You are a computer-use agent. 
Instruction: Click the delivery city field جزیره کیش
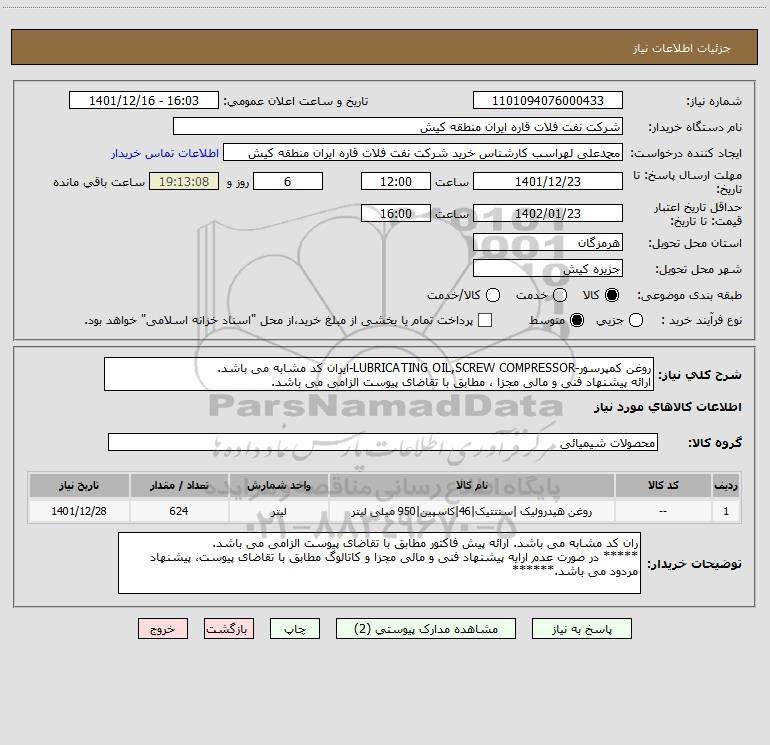tap(548, 269)
